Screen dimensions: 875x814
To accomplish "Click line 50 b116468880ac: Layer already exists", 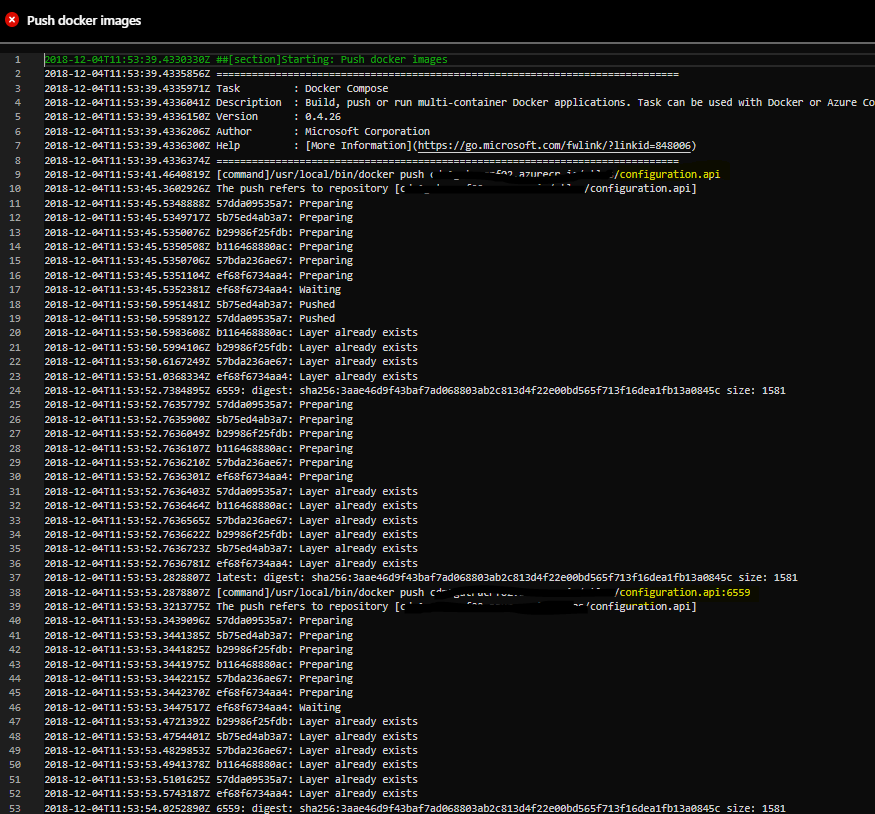I will tap(231, 764).
